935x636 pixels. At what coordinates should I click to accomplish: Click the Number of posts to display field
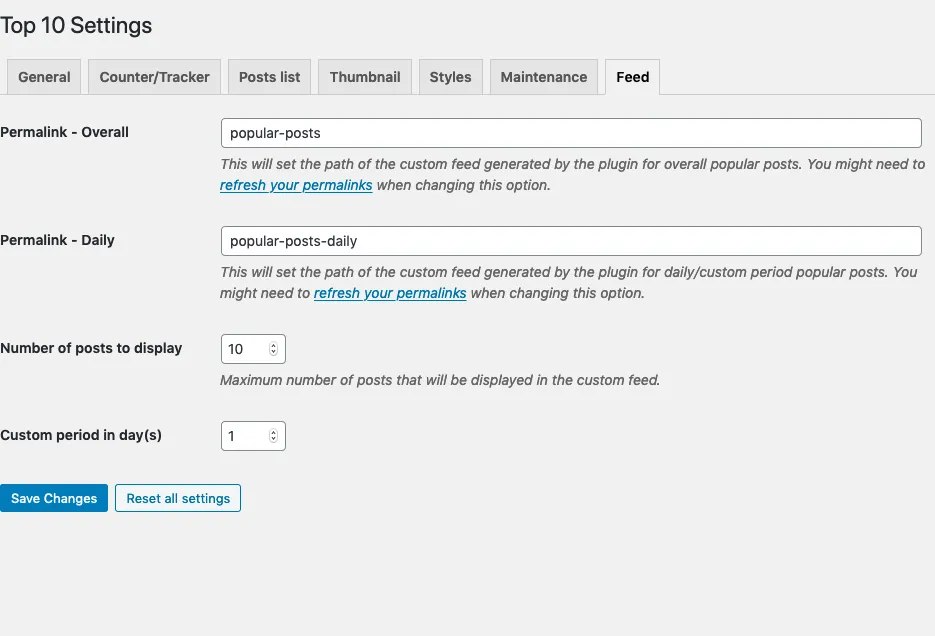click(x=243, y=349)
